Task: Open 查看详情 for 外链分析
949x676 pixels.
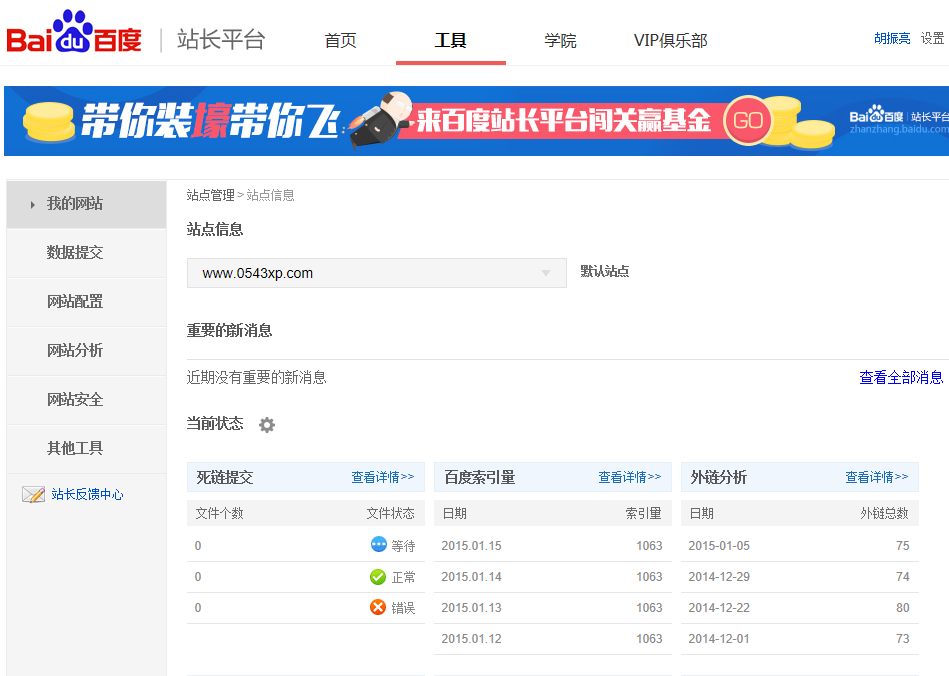Action: click(x=876, y=477)
